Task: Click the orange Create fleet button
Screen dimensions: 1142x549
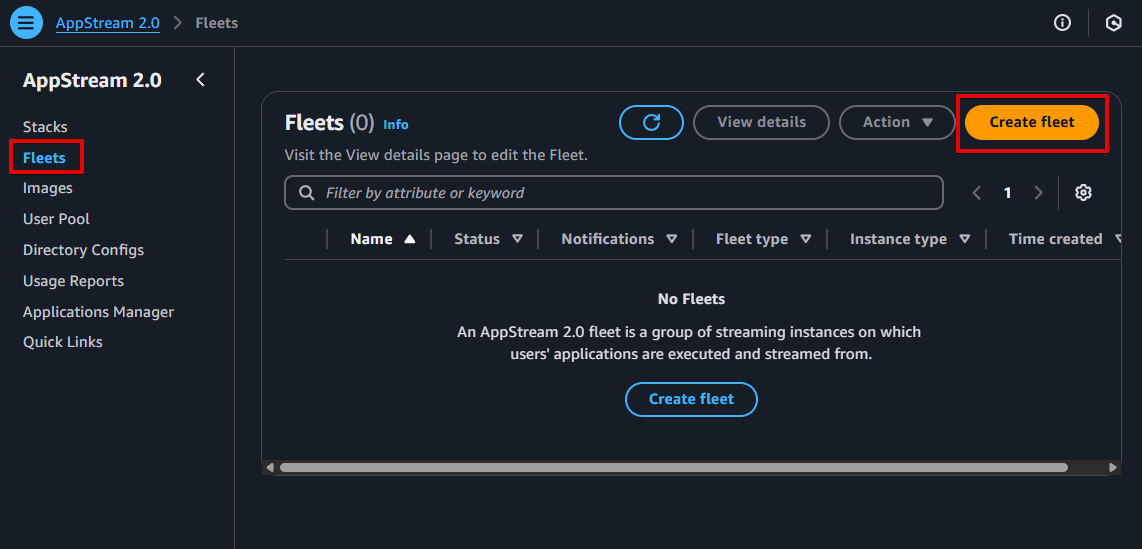Action: coord(1031,122)
